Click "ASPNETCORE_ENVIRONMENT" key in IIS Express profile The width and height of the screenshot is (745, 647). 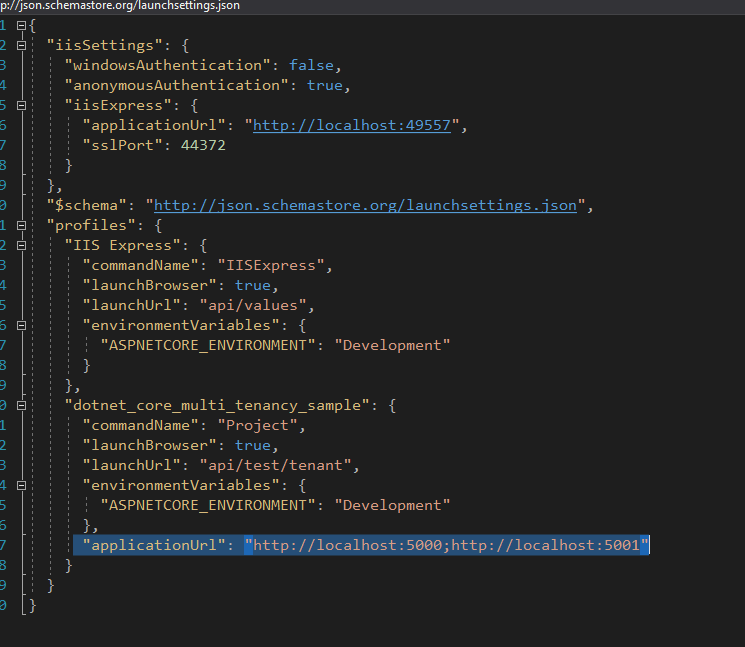coord(208,345)
